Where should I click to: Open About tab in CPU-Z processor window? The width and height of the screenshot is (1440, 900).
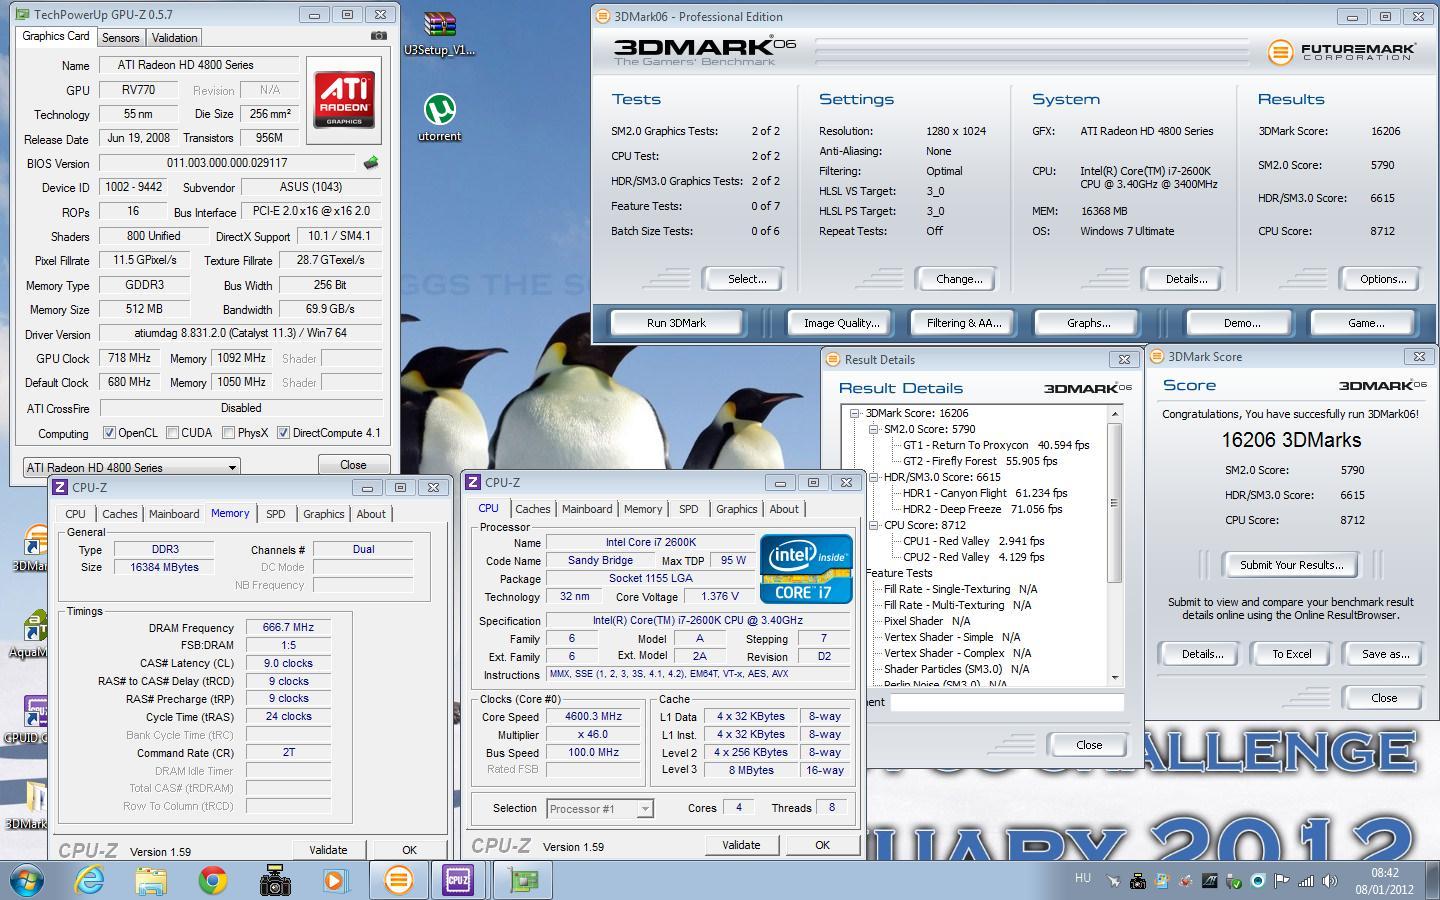click(x=784, y=509)
